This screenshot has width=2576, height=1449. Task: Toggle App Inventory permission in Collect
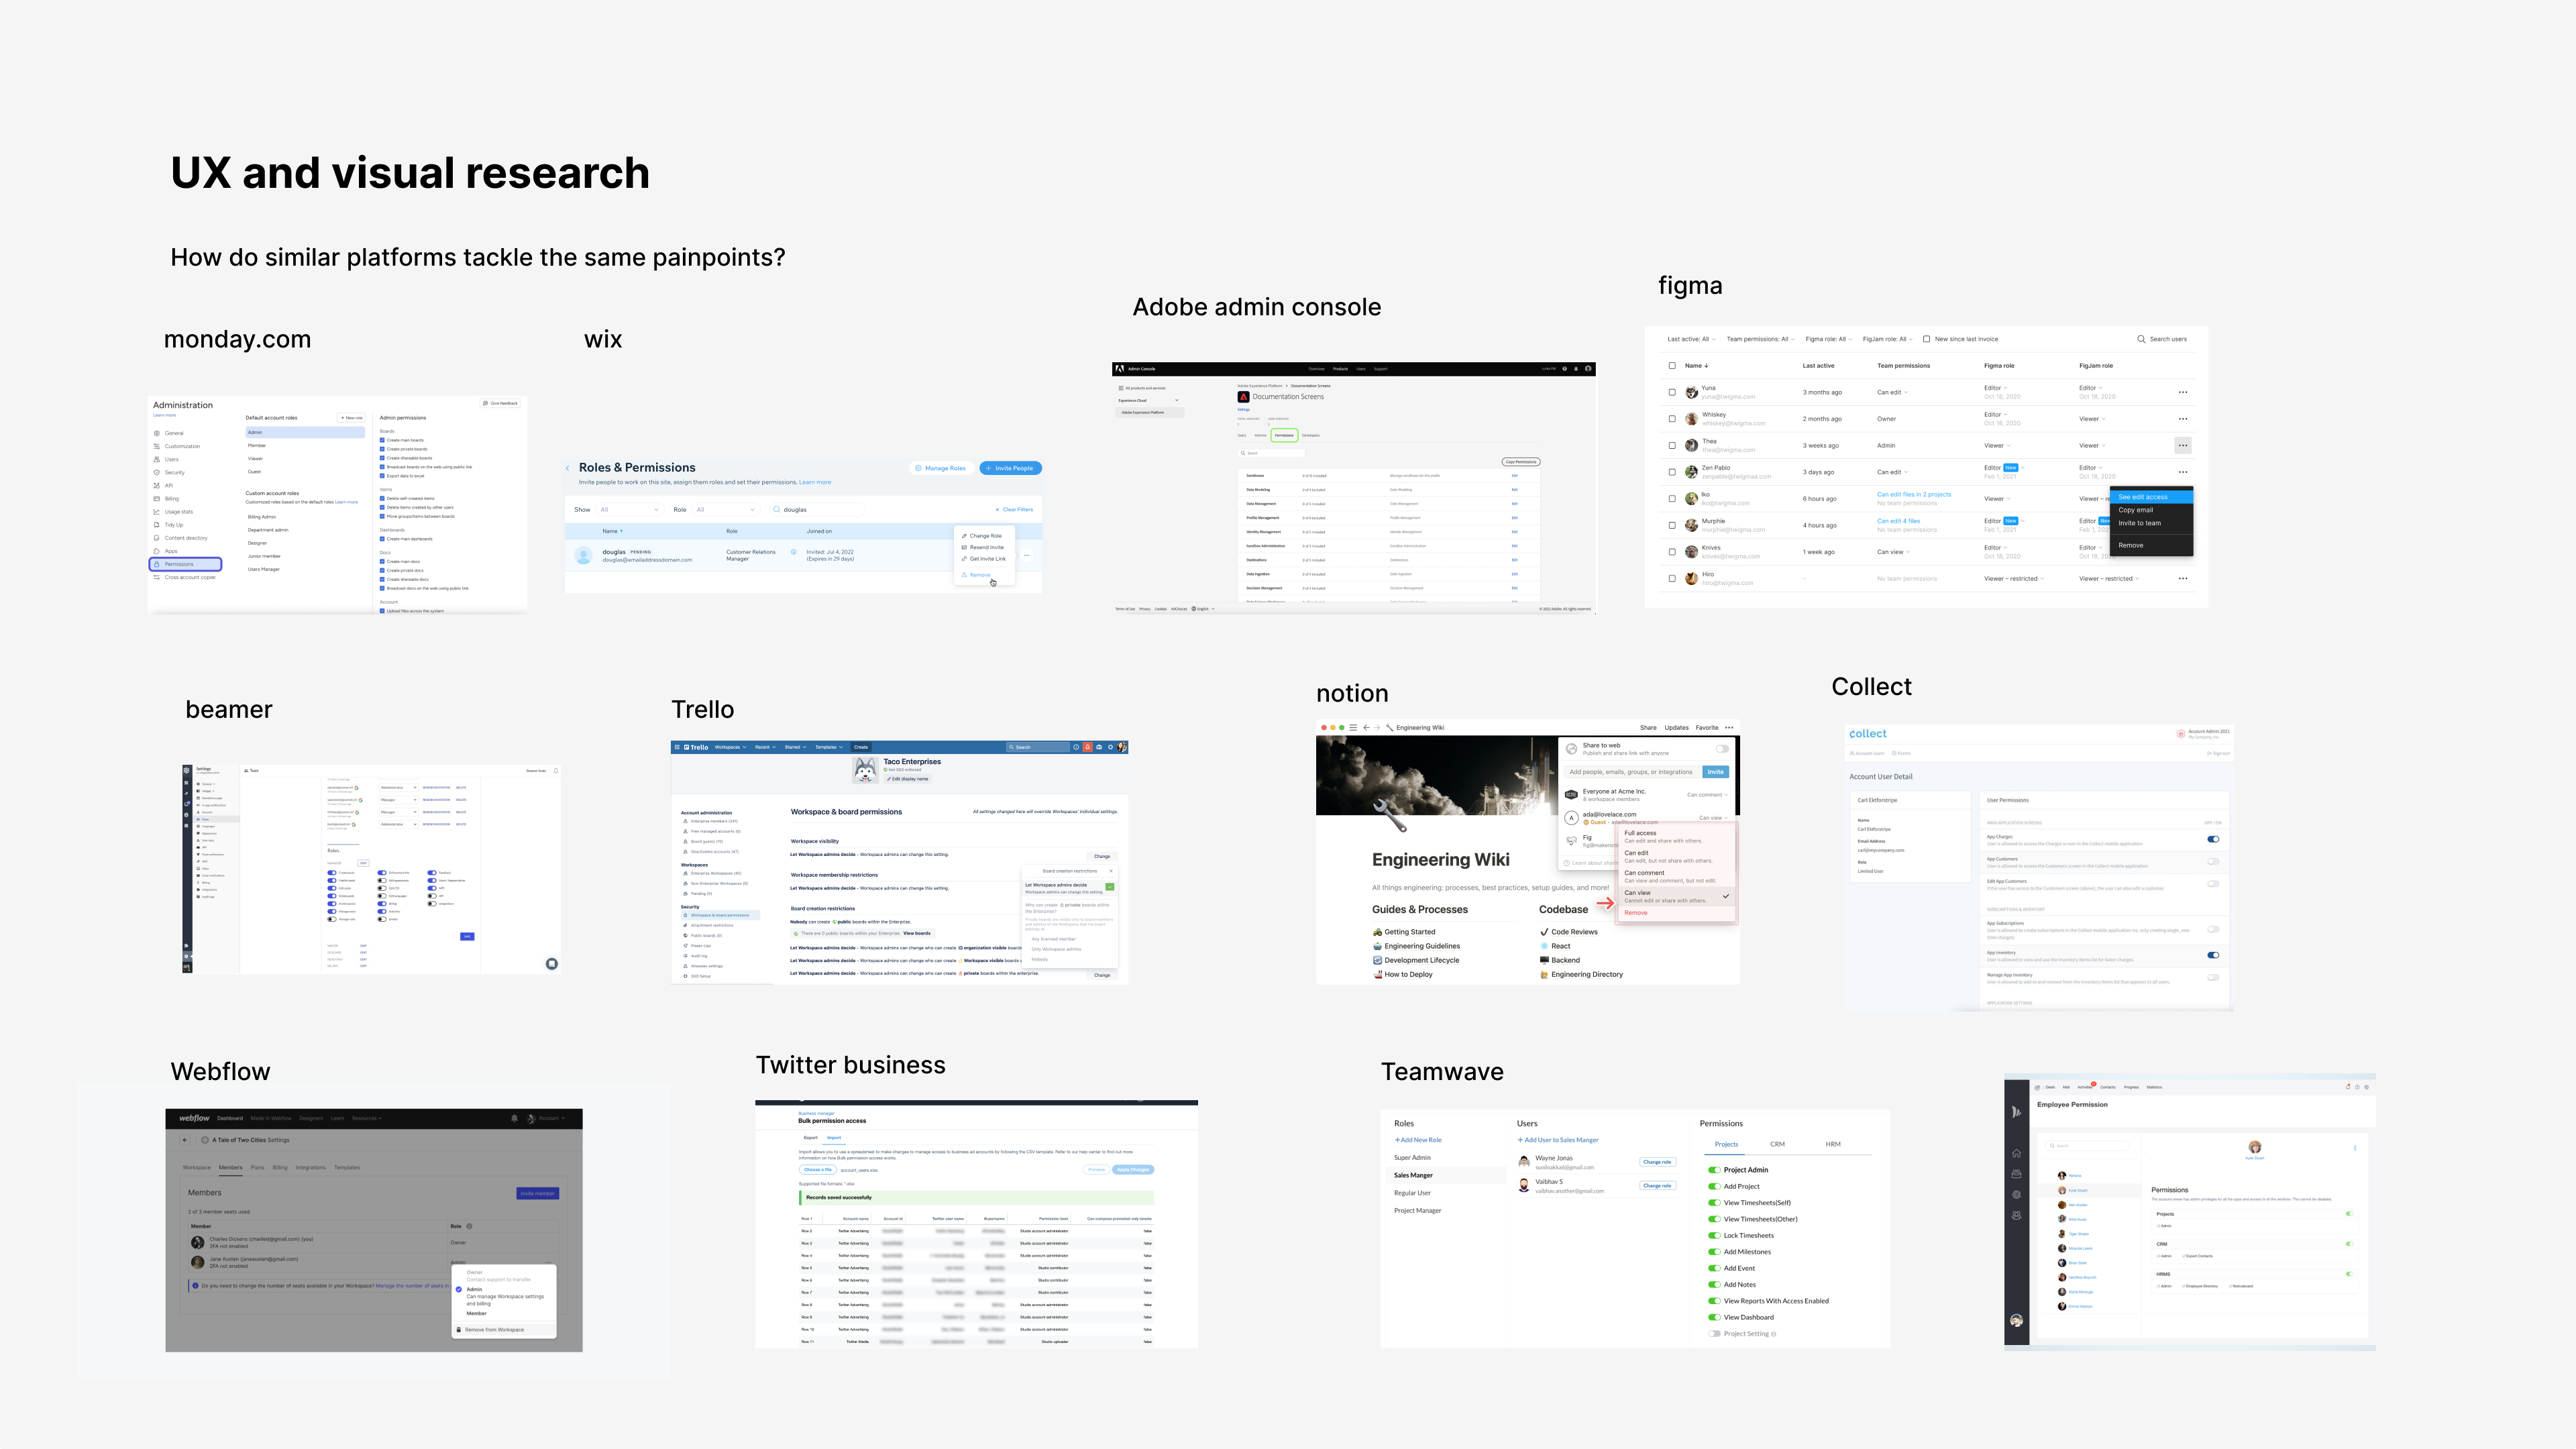point(2212,955)
